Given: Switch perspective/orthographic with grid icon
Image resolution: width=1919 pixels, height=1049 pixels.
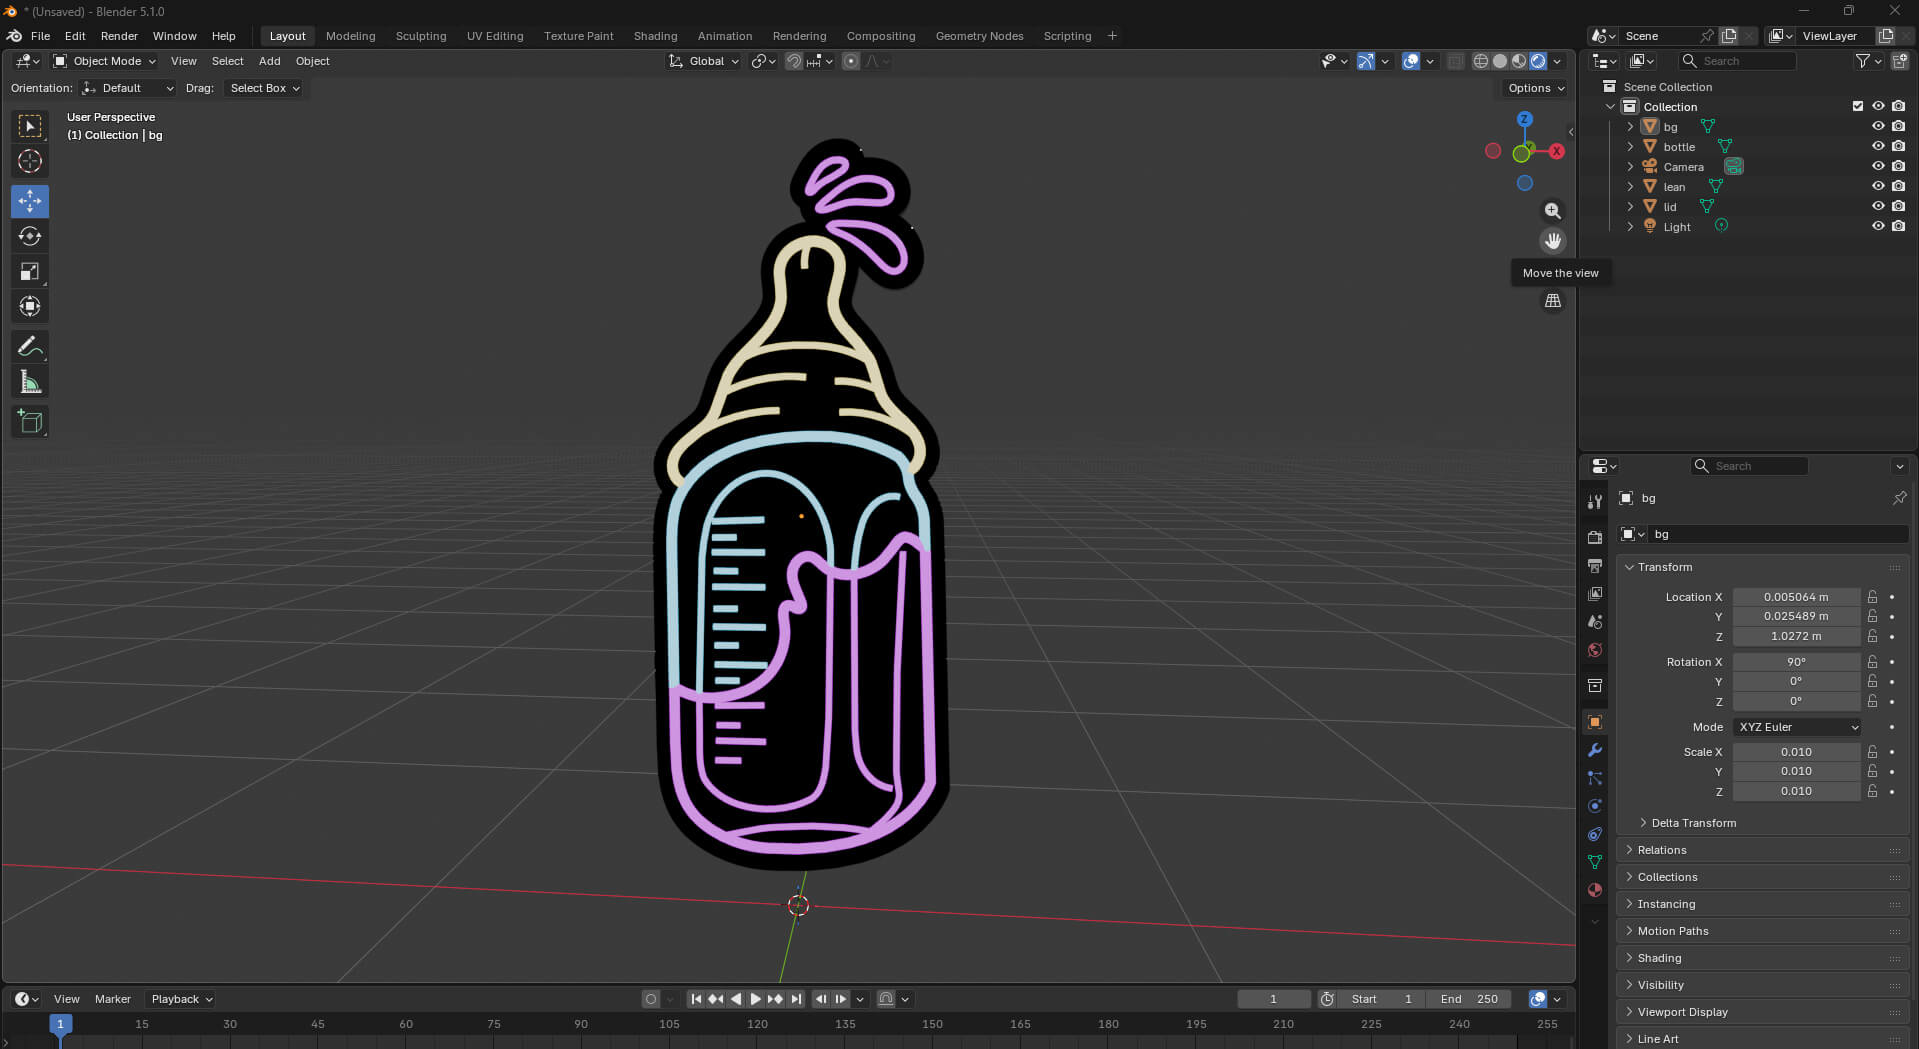Looking at the screenshot, I should pos(1552,301).
